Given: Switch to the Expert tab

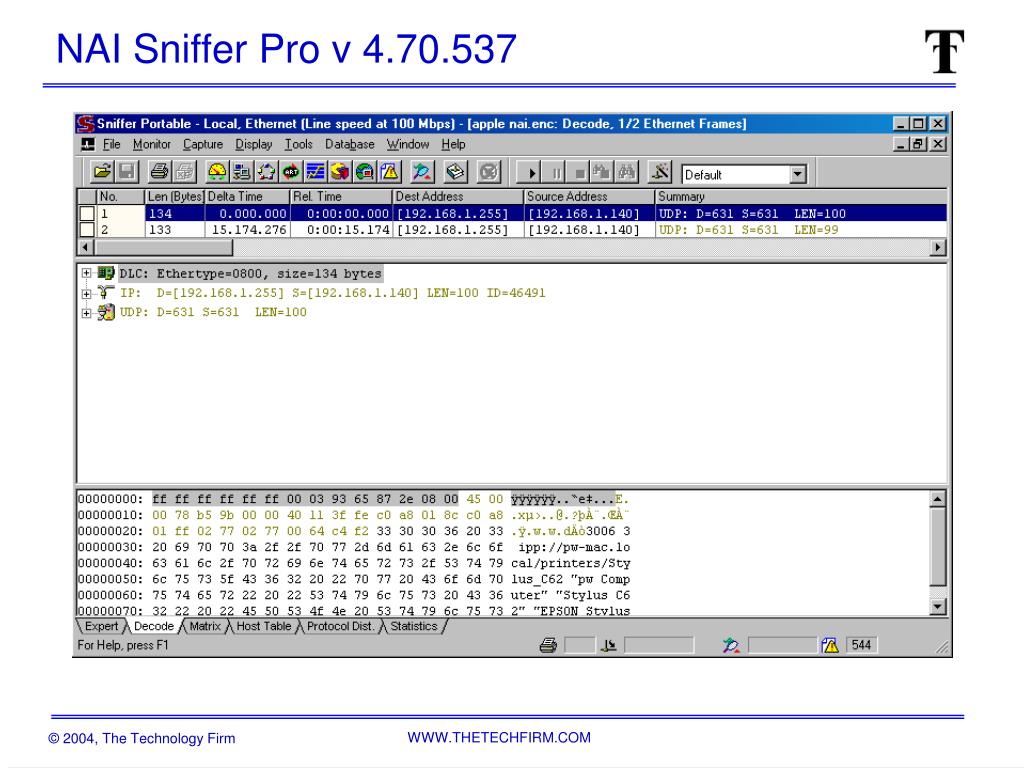Looking at the screenshot, I should pyautogui.click(x=101, y=626).
